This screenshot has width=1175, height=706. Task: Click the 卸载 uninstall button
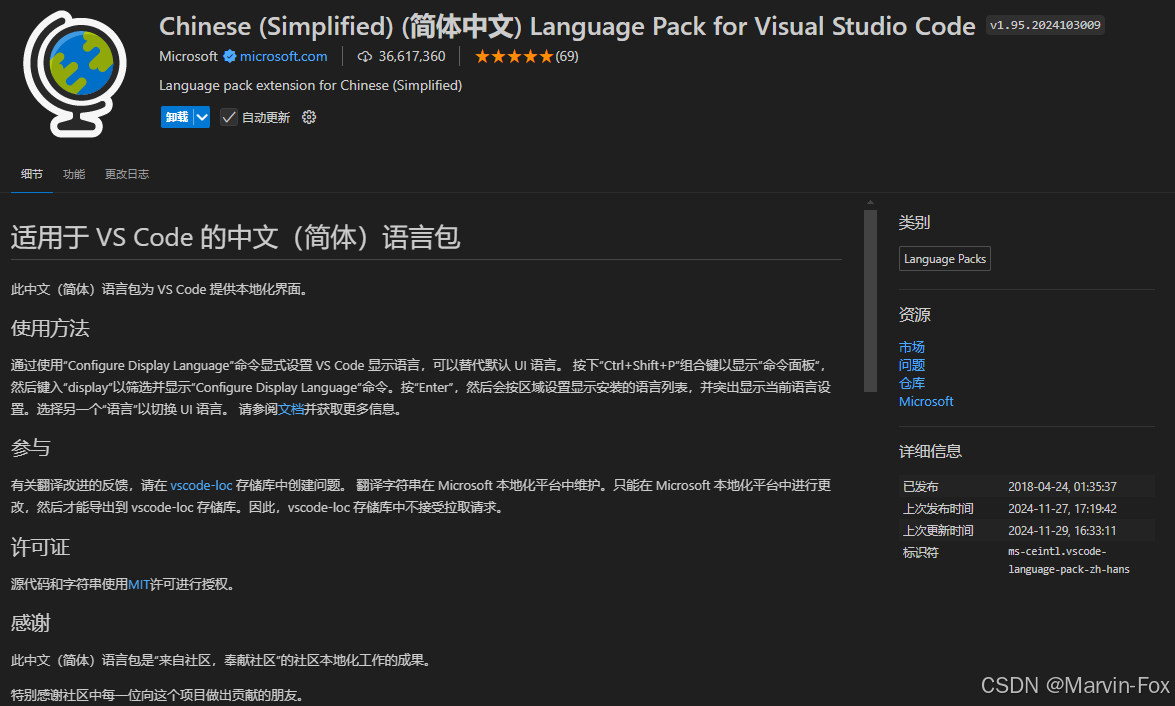coord(177,117)
